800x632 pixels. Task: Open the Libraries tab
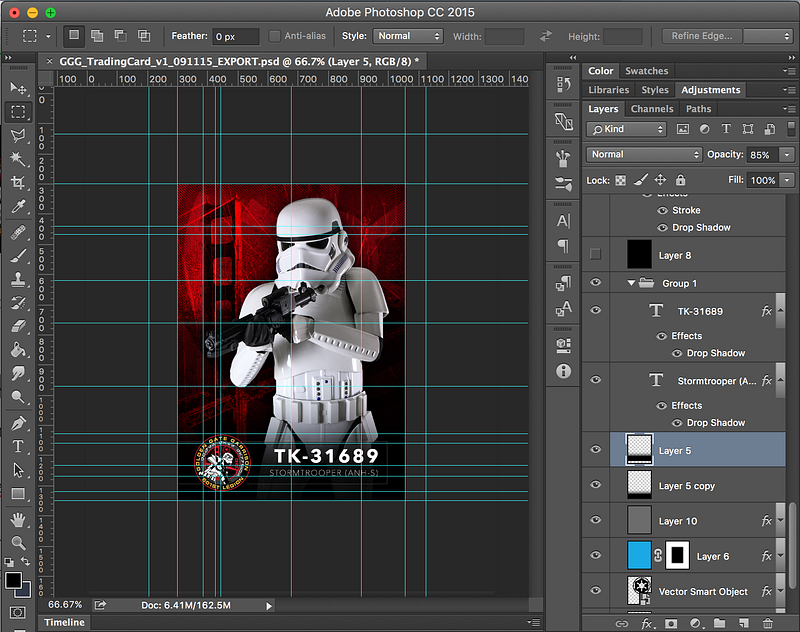tap(609, 90)
